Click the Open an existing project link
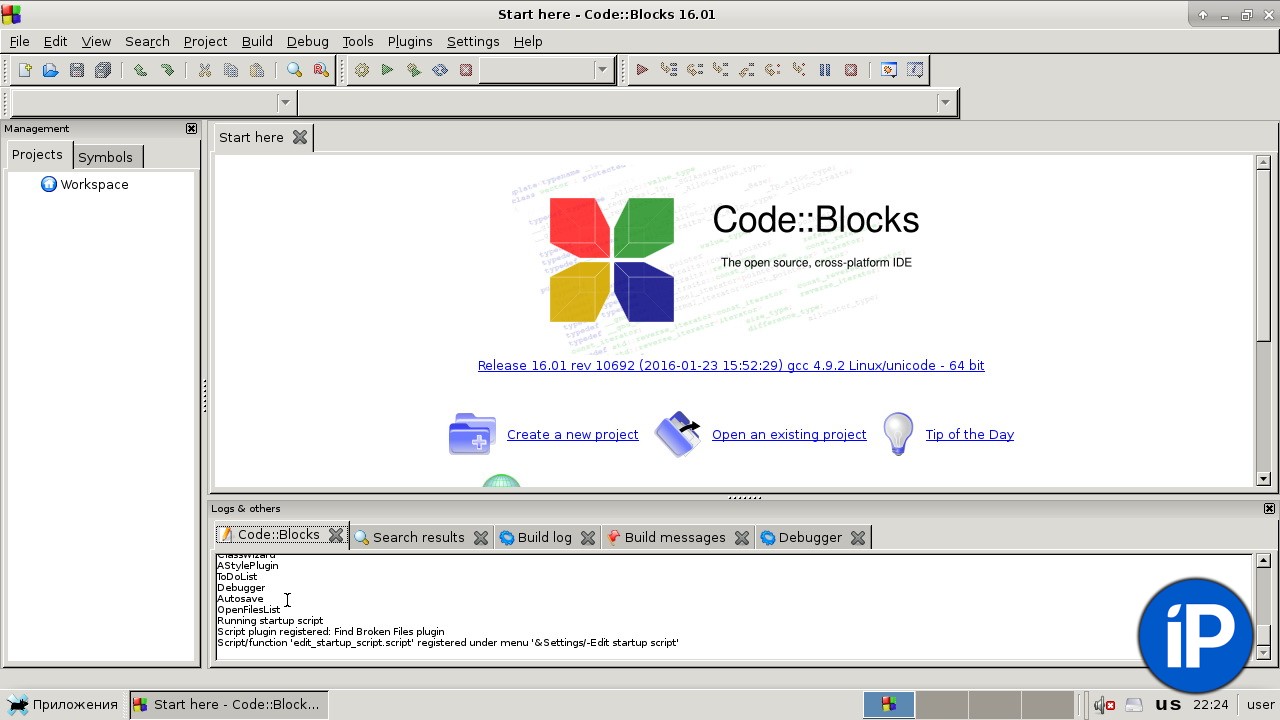Viewport: 1280px width, 720px height. pyautogui.click(x=789, y=434)
